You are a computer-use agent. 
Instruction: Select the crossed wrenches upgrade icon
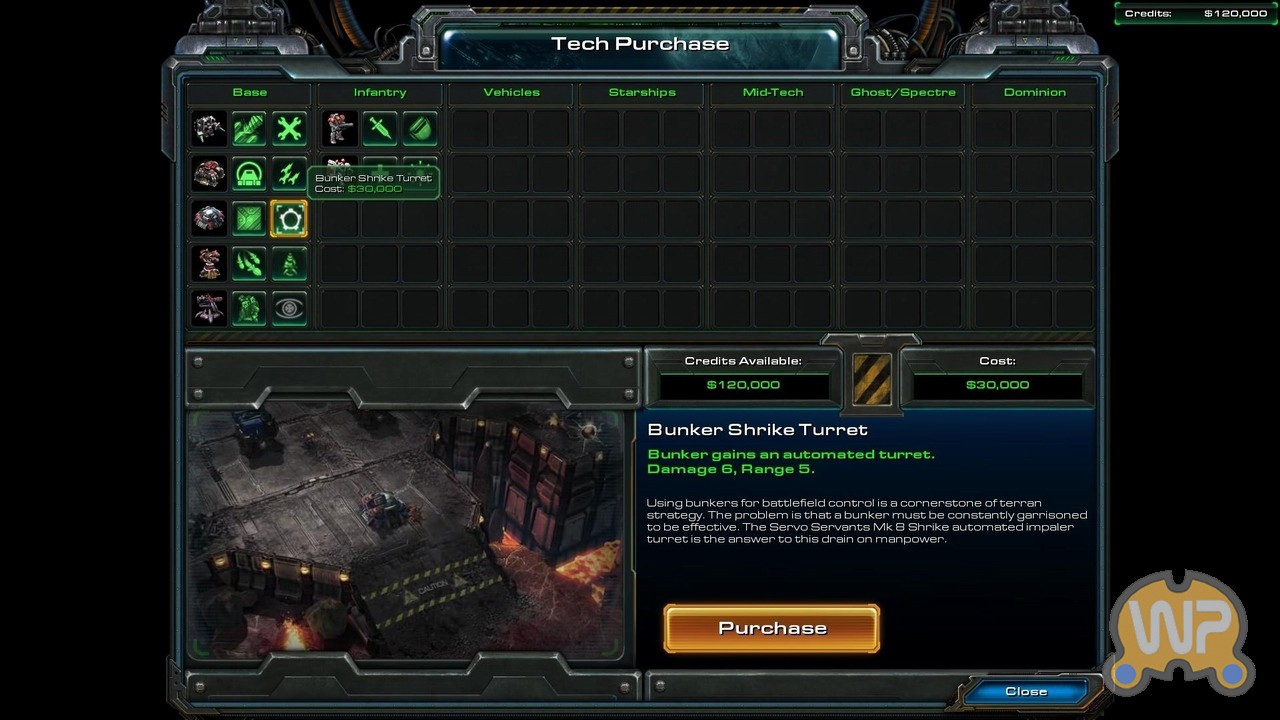(x=289, y=128)
